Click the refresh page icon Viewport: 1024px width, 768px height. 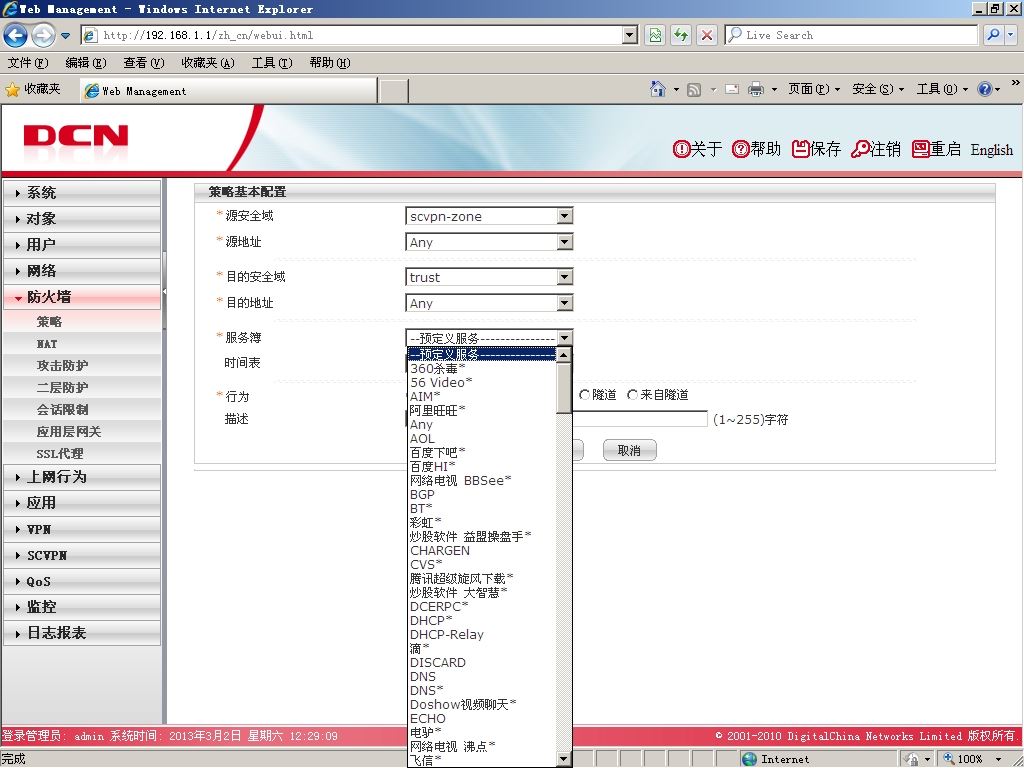[x=681, y=35]
